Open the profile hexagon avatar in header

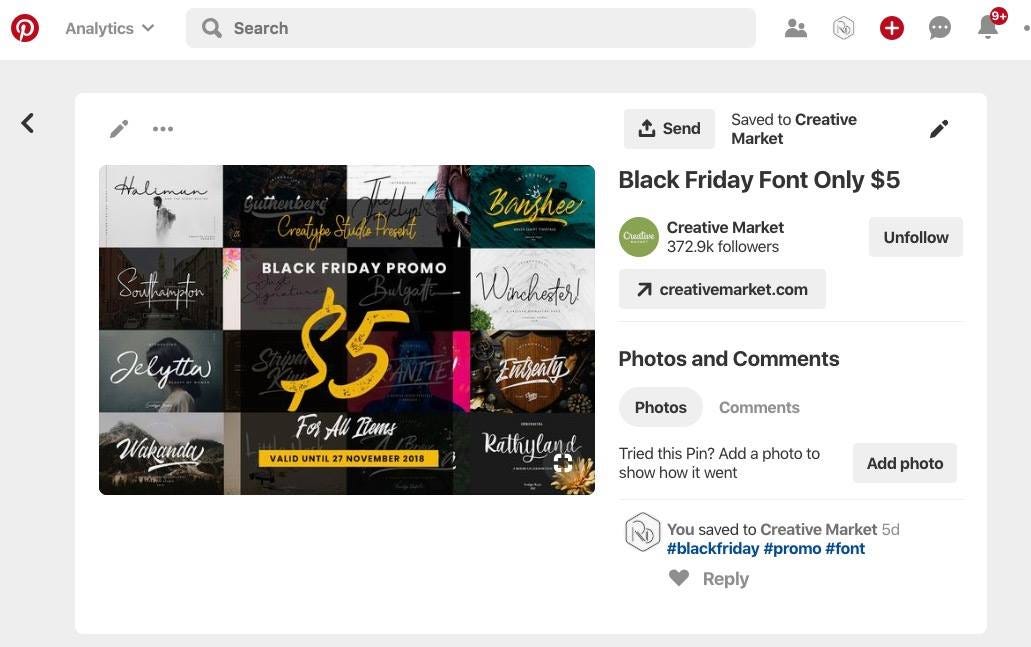point(844,28)
